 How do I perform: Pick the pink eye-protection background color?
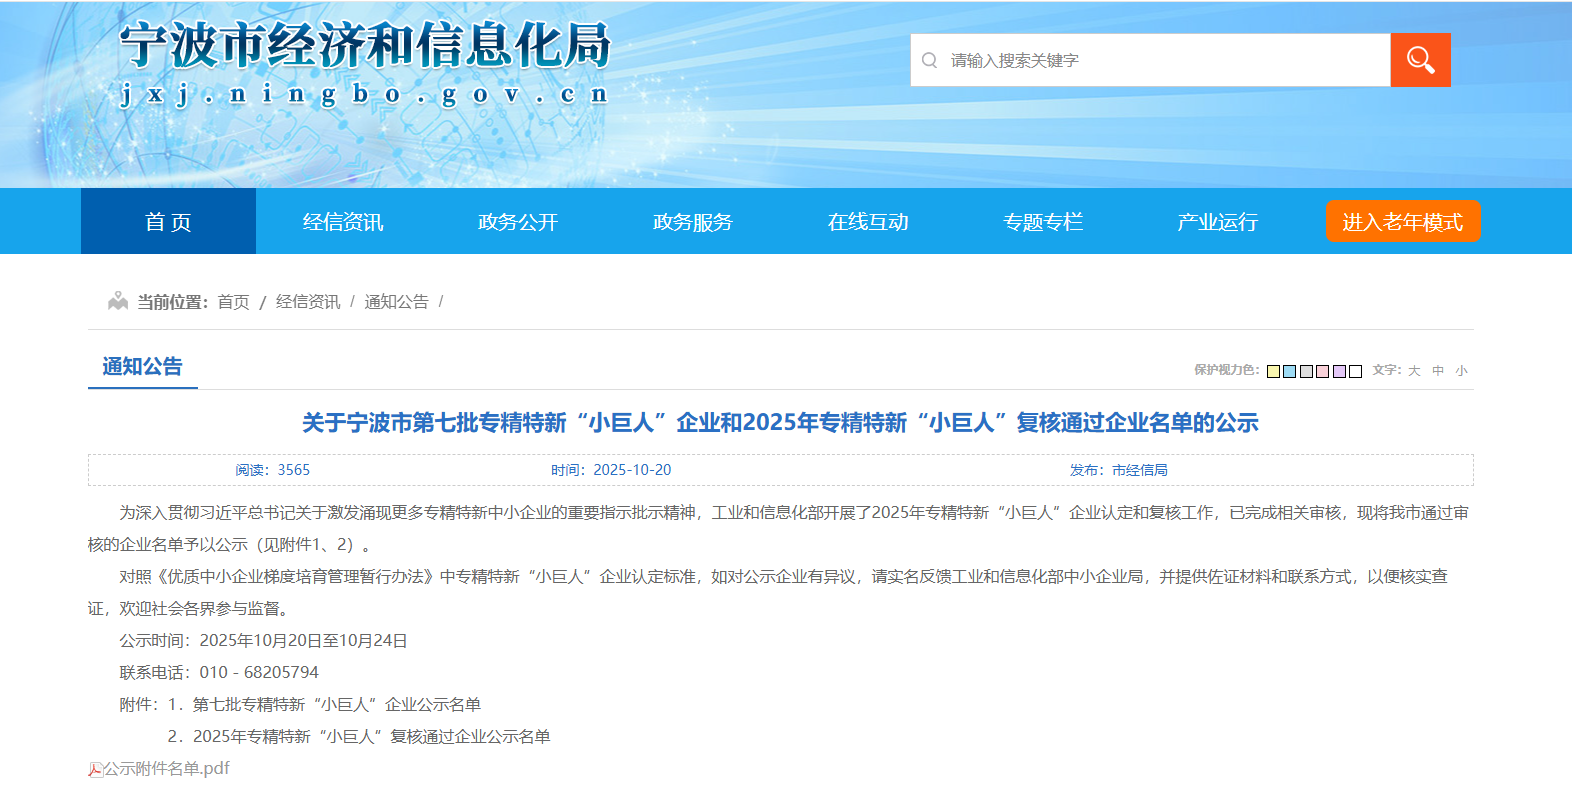(1322, 371)
